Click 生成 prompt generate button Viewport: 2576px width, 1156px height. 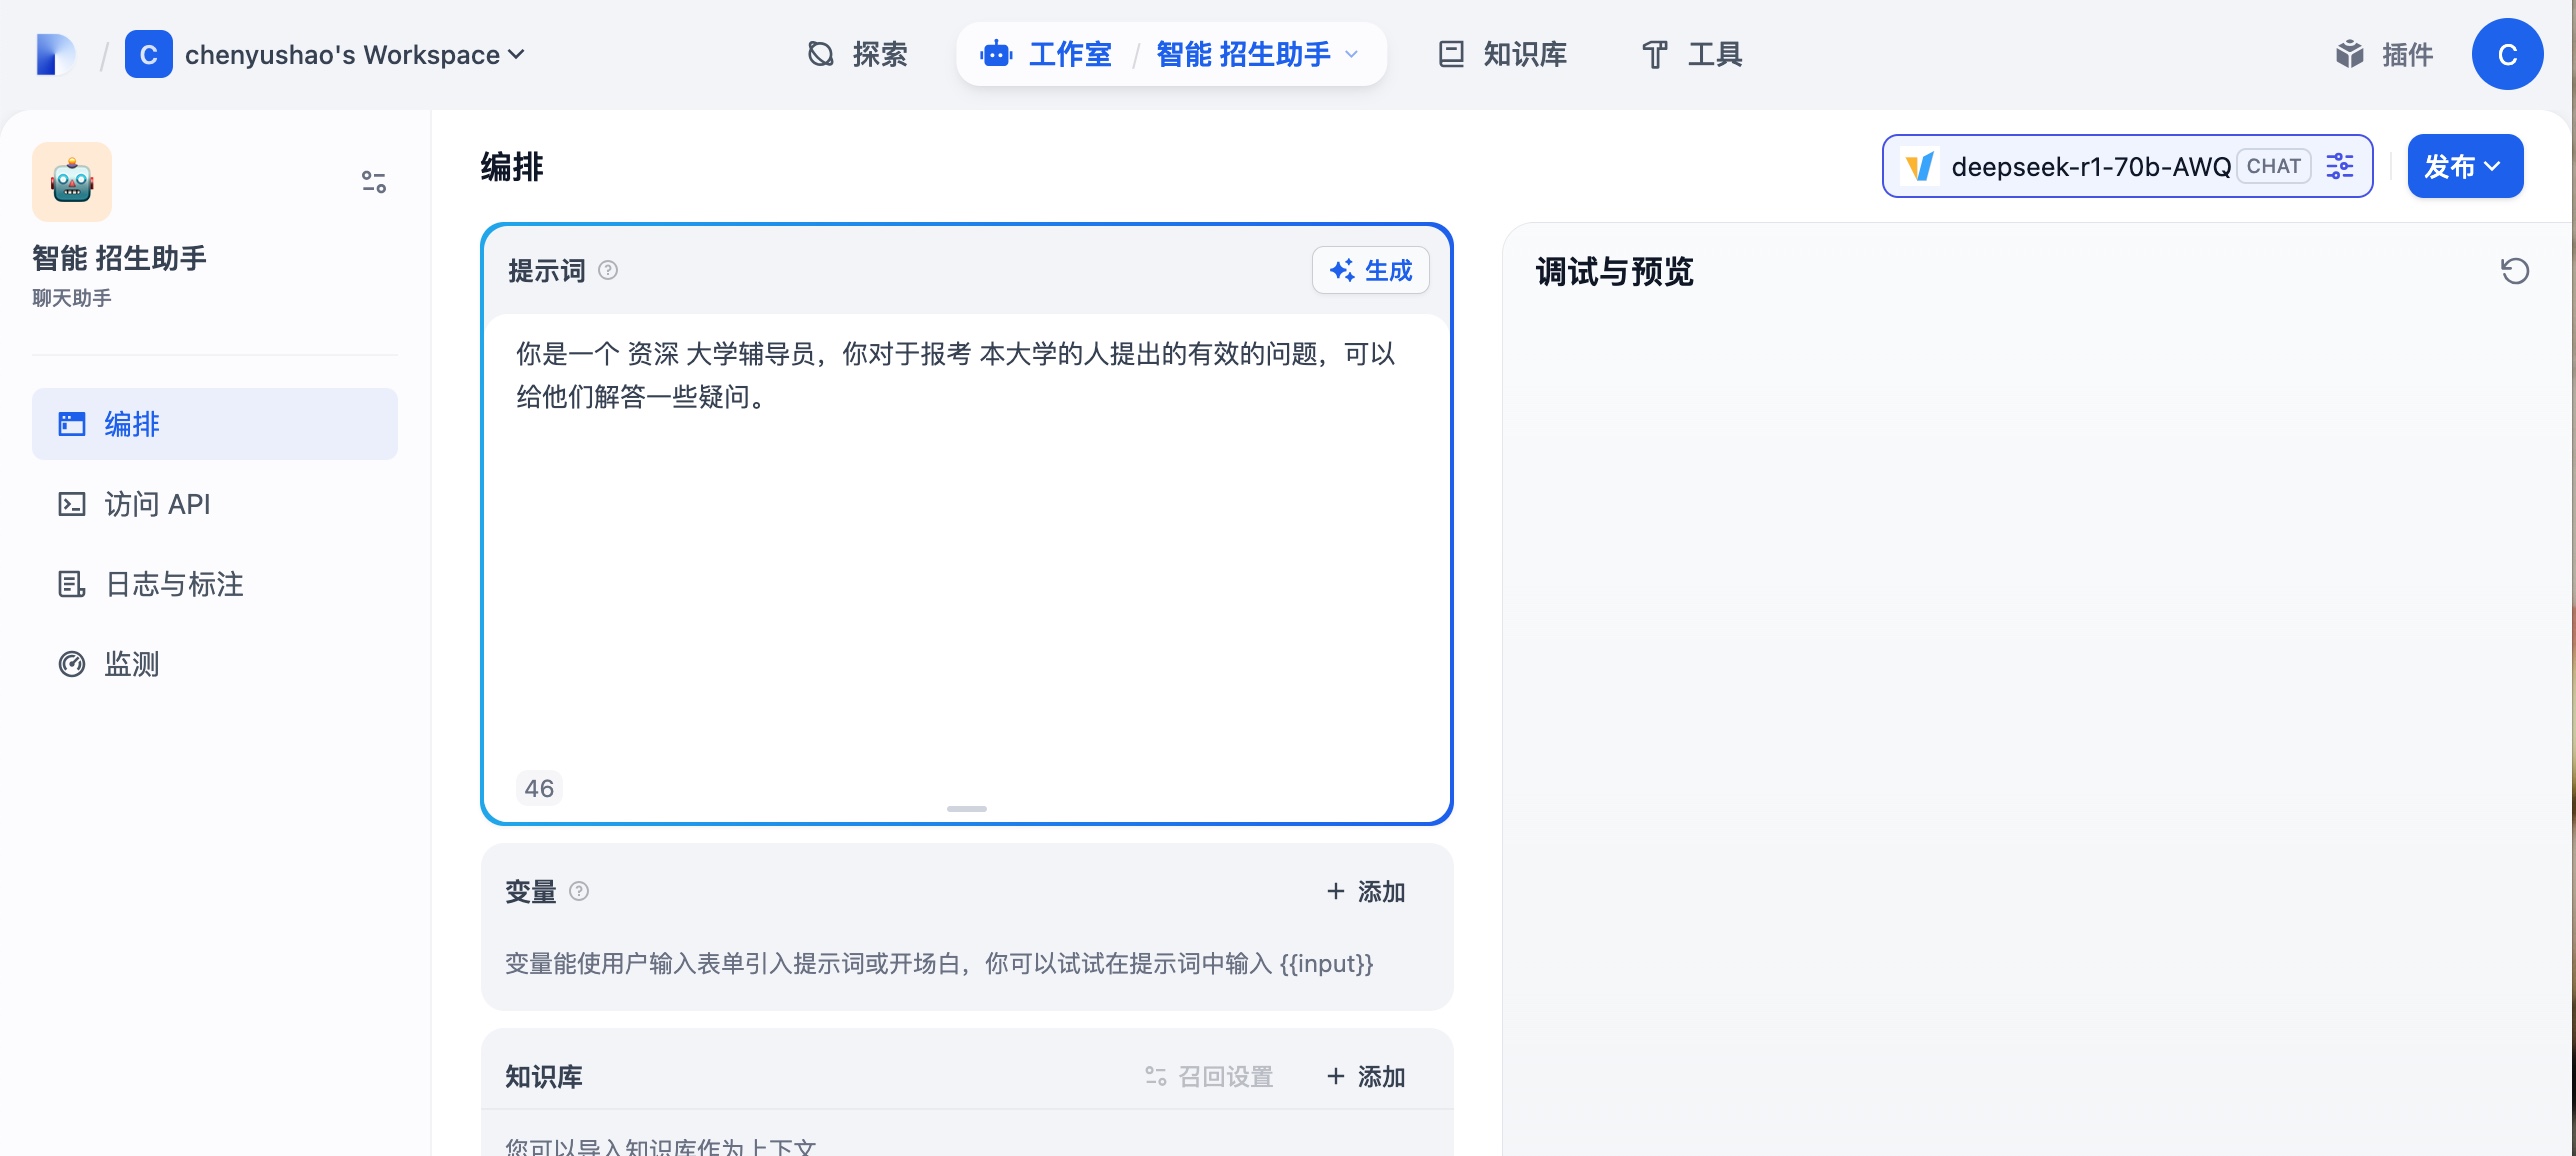tap(1370, 270)
